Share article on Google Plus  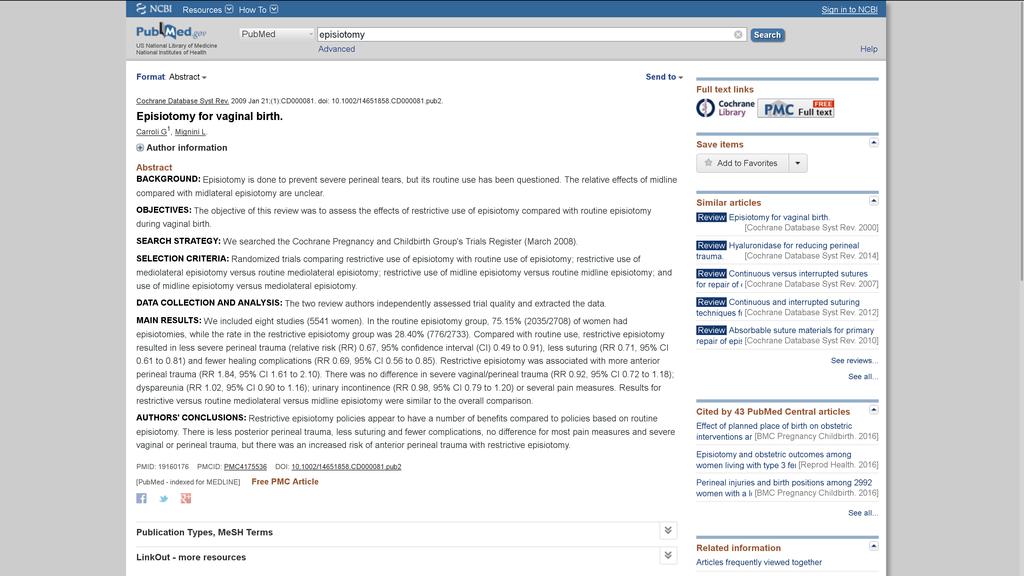pyautogui.click(x=186, y=498)
